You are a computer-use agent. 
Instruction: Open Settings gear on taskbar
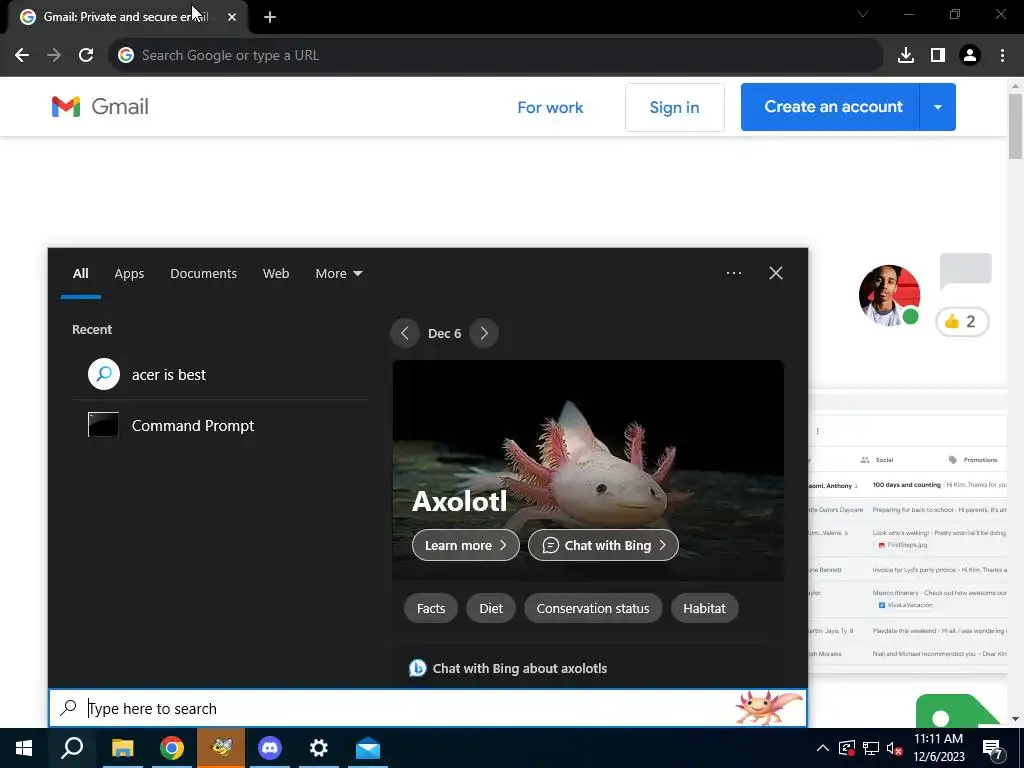tap(319, 748)
